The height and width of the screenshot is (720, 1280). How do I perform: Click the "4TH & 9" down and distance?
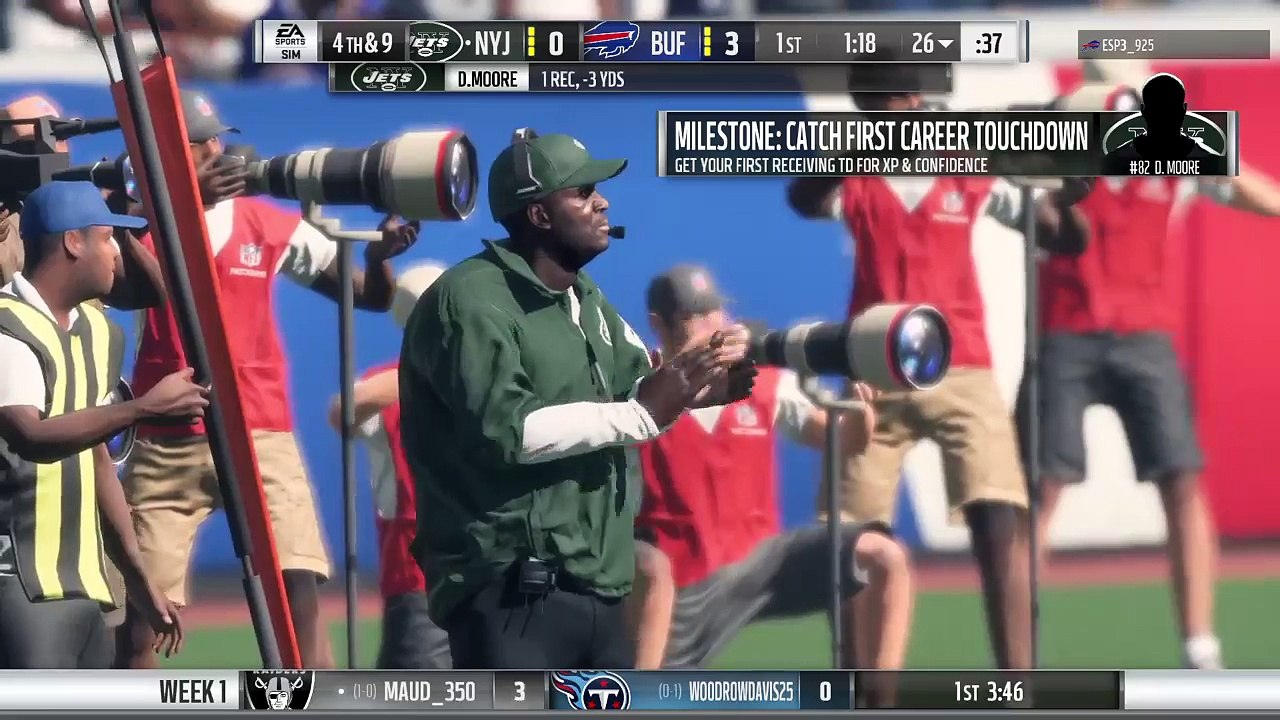point(362,44)
